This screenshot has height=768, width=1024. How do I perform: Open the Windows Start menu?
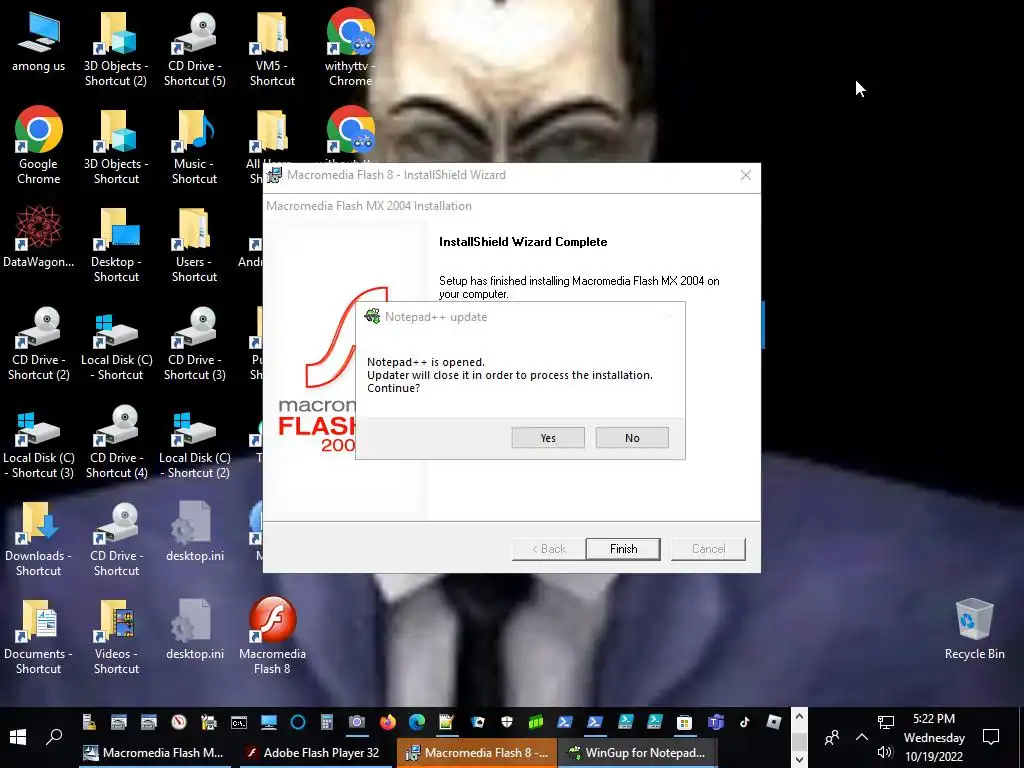click(x=18, y=737)
